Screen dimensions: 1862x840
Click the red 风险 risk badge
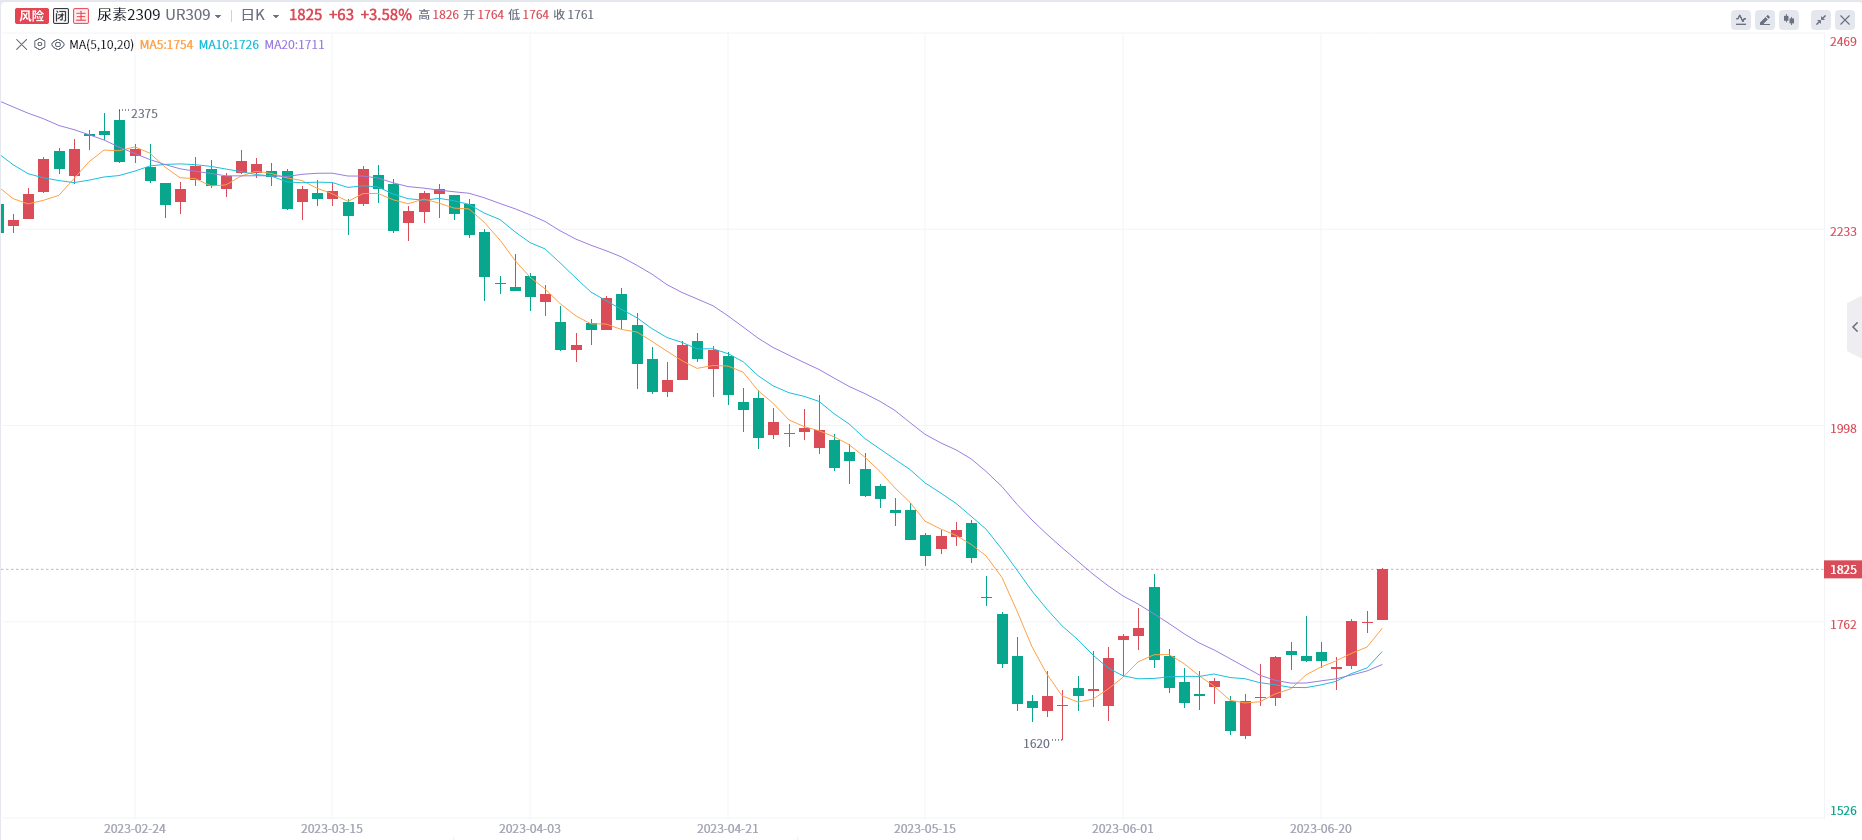31,15
